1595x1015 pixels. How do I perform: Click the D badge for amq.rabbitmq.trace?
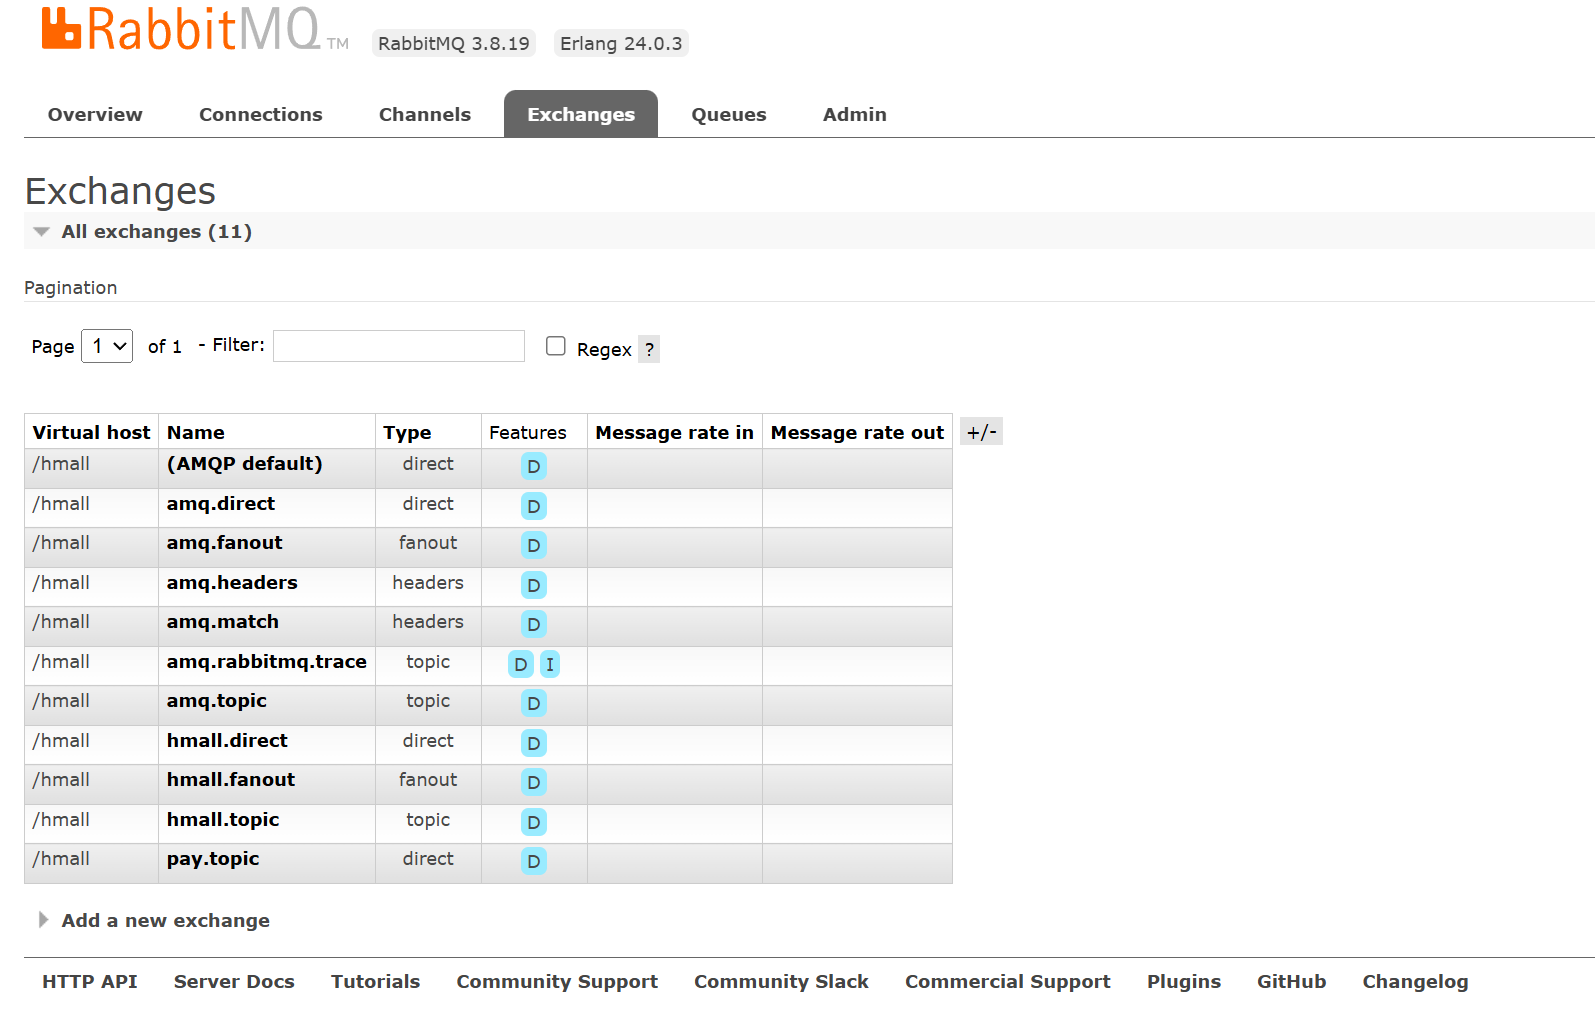point(521,664)
